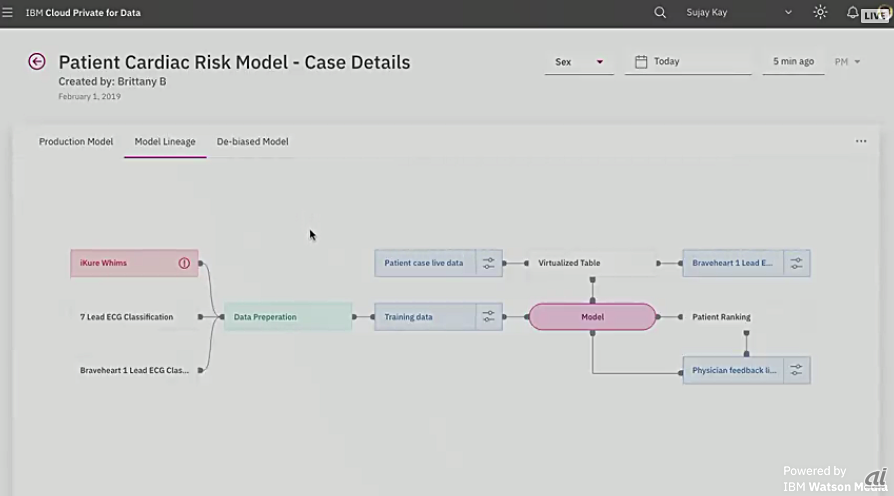
Task: Select the Model node in lineage
Action: [x=592, y=317]
